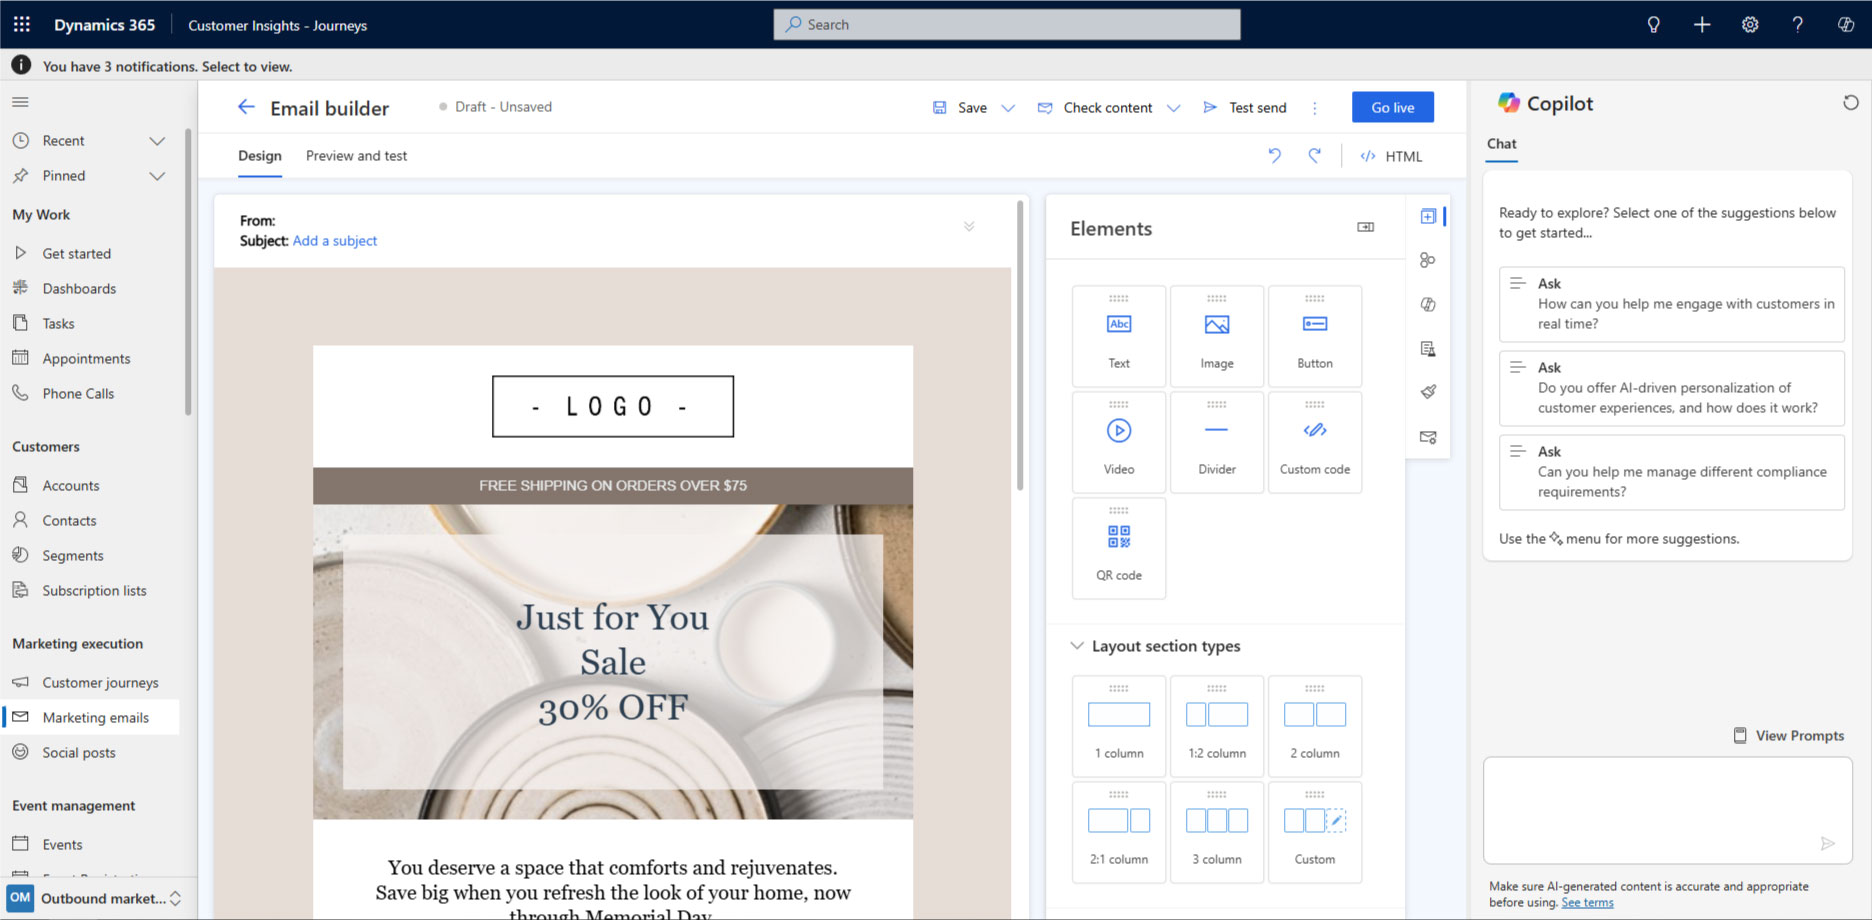Click the View Prompts button
This screenshot has height=920, width=1872.
tap(1789, 735)
